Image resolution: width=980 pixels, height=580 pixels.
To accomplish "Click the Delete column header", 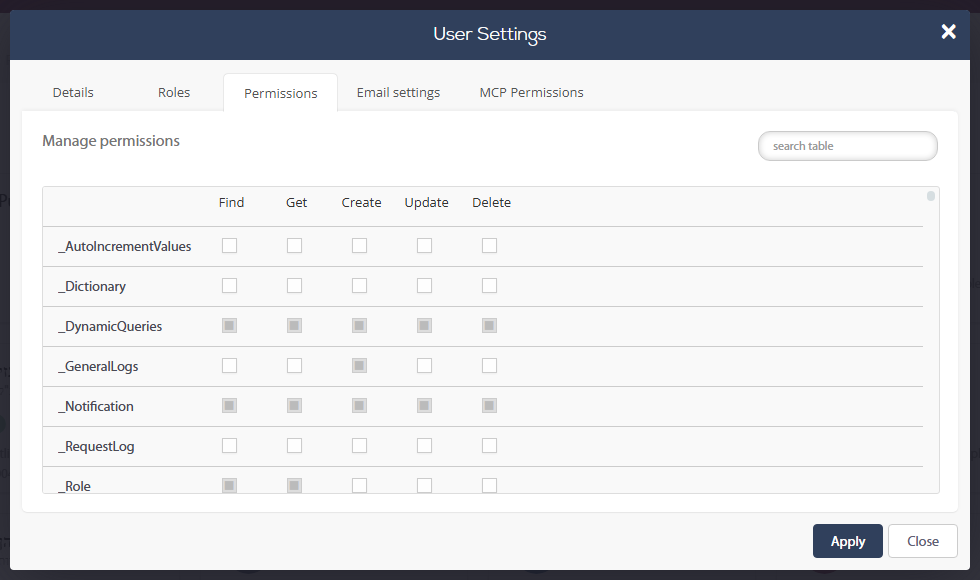I will coord(491,202).
